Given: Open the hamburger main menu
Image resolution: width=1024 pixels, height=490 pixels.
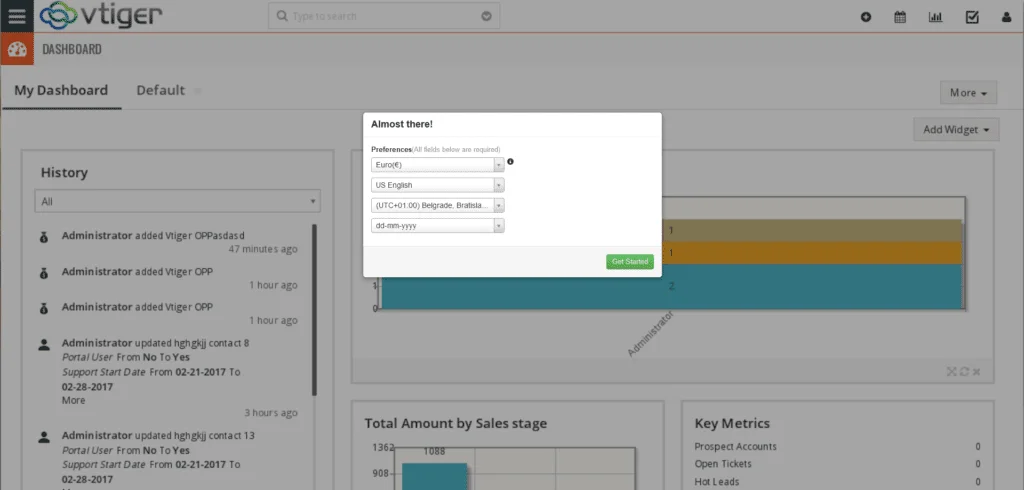Looking at the screenshot, I should [x=16, y=16].
